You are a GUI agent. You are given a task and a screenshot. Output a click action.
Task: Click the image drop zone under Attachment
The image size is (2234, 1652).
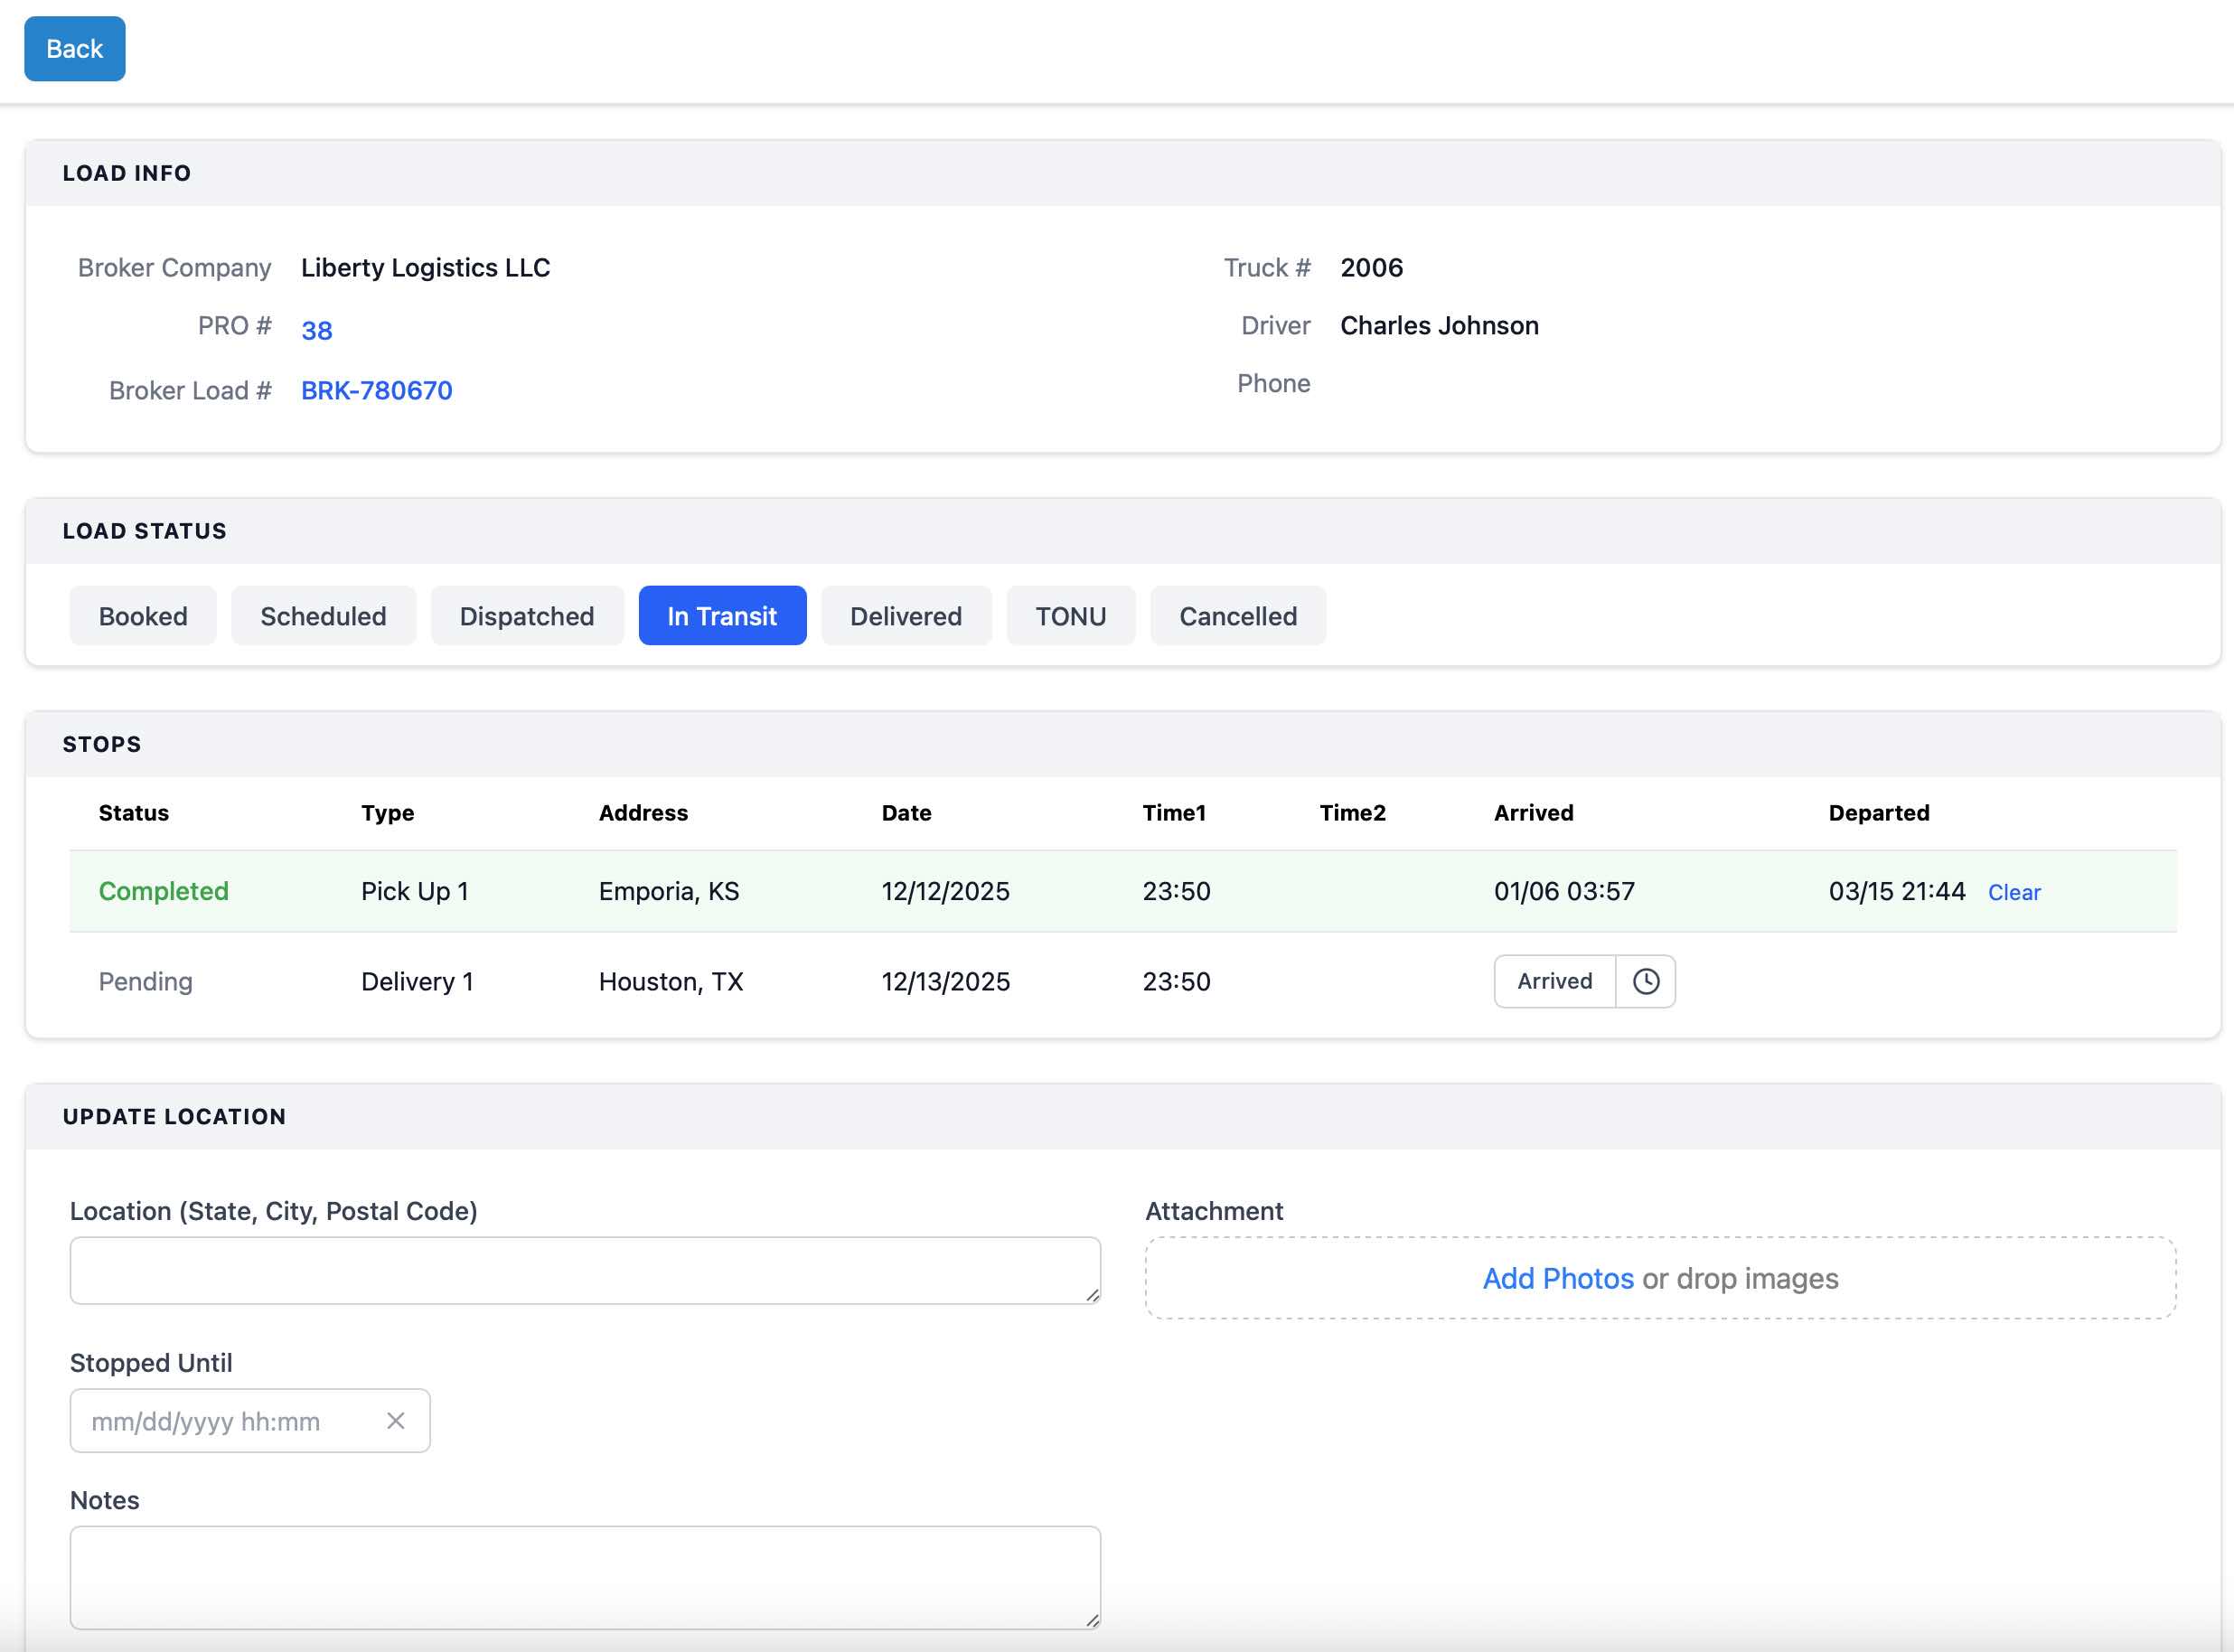(1660, 1278)
